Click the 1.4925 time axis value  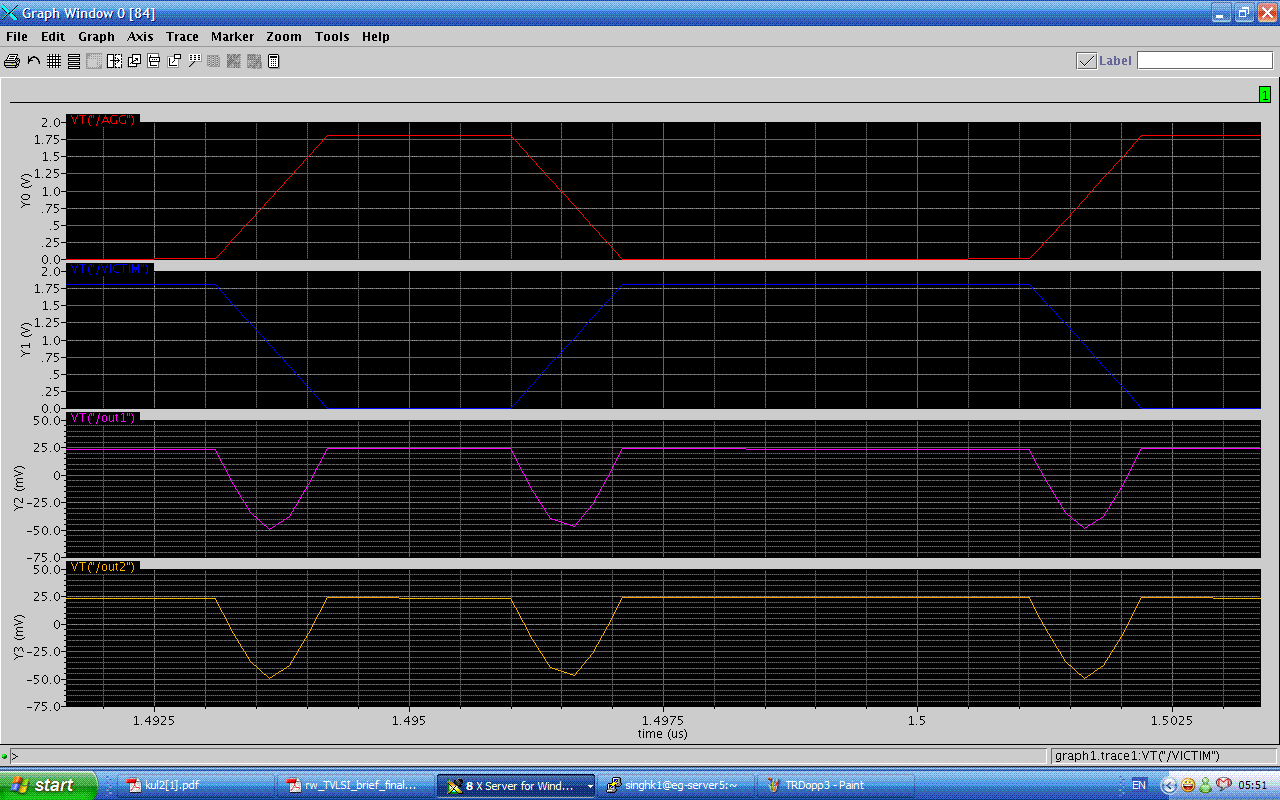[x=154, y=720]
